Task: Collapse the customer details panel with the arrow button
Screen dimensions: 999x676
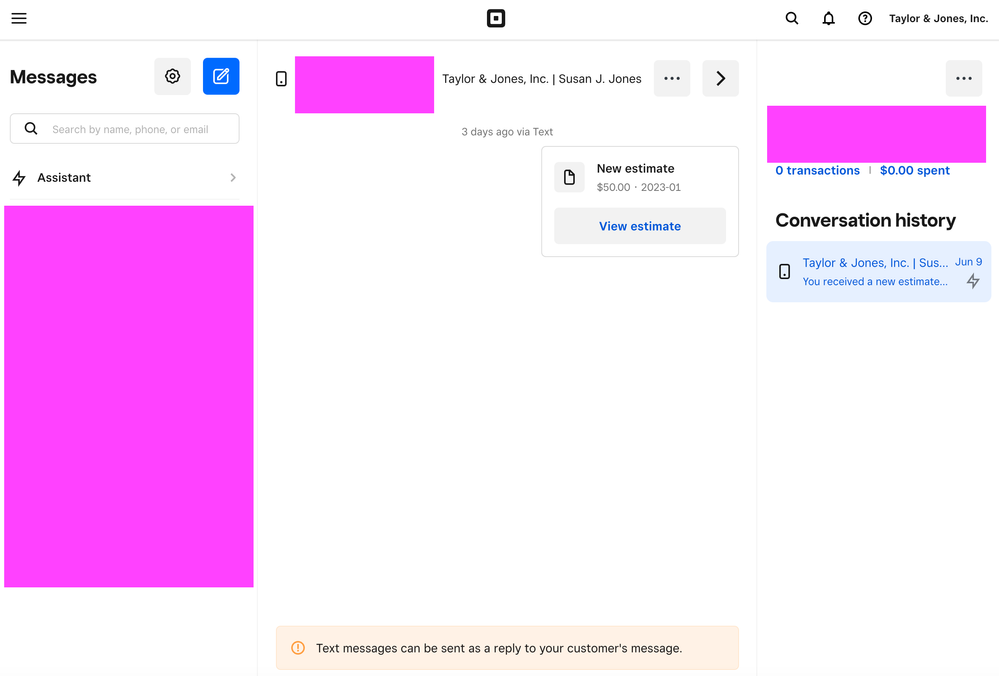Action: [720, 79]
